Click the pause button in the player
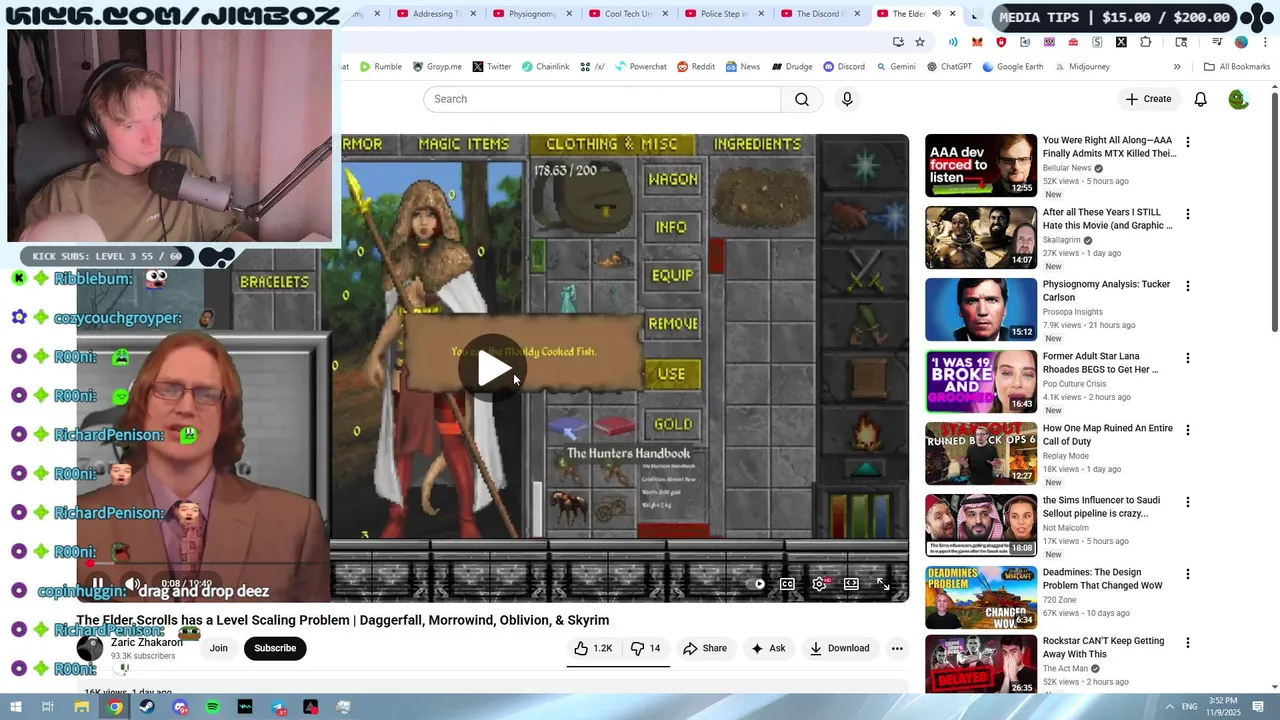1280x720 pixels. click(x=98, y=584)
